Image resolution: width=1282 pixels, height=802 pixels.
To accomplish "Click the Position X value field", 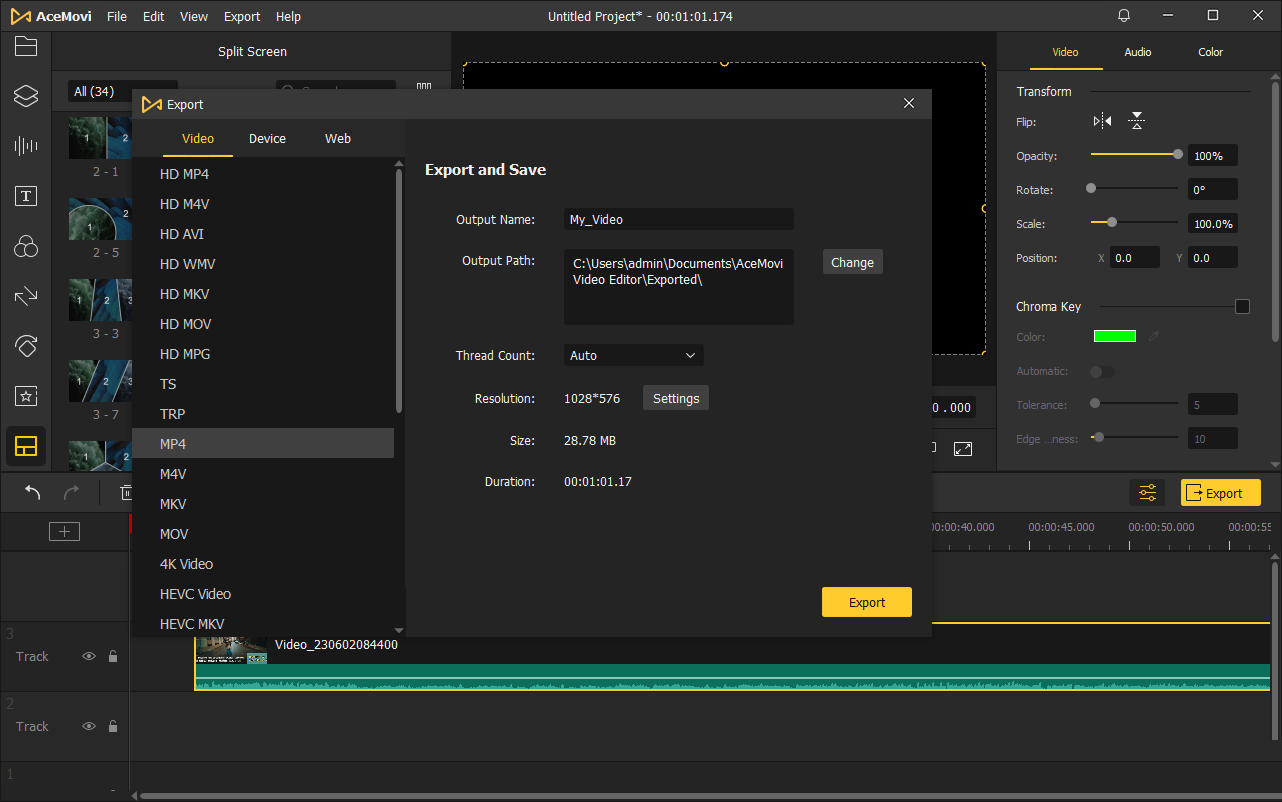I will (1135, 258).
